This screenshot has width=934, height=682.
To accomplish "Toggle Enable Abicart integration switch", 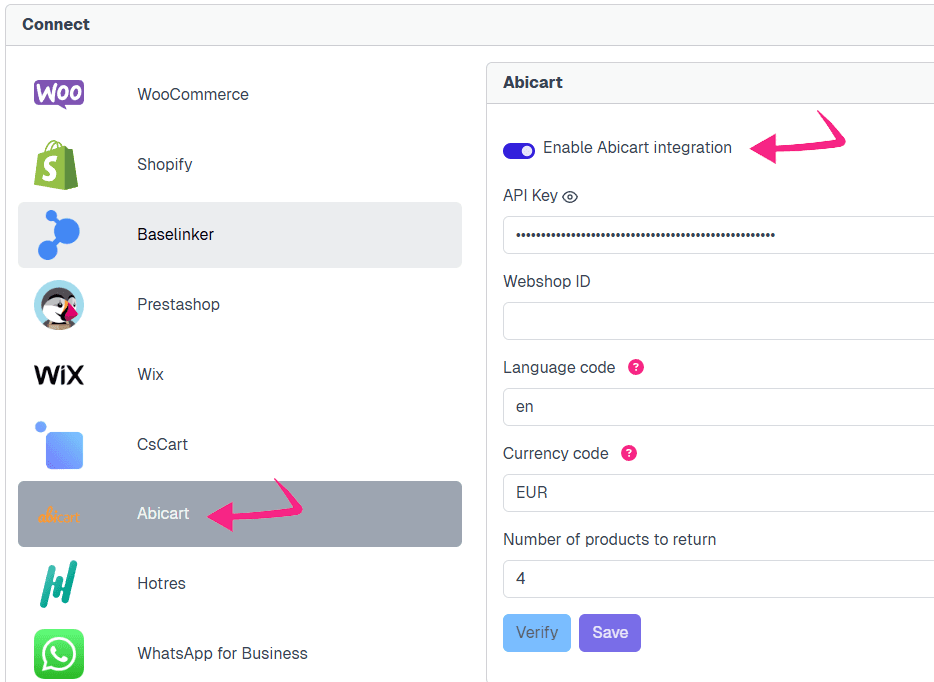I will point(519,149).
